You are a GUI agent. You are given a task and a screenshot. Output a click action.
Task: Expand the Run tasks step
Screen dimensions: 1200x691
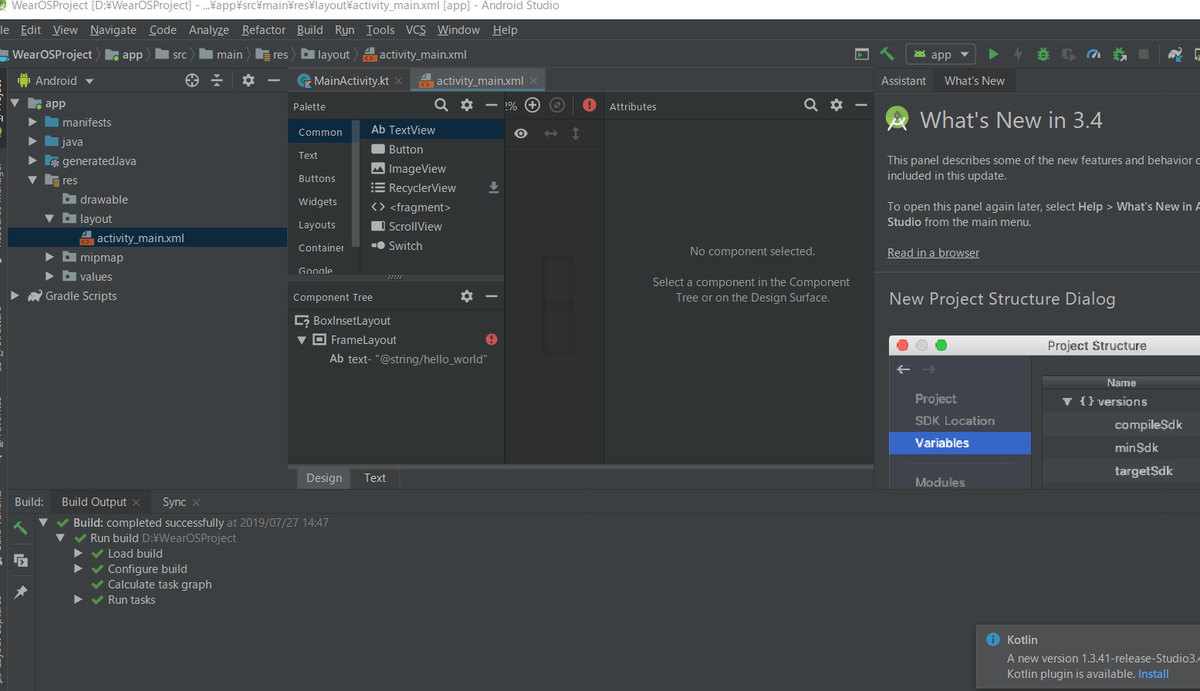(79, 600)
